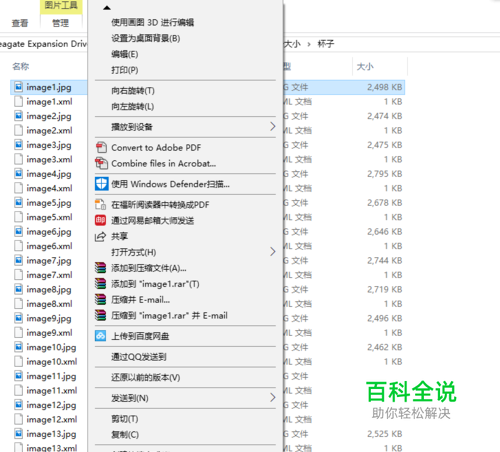Image resolution: width=500 pixels, height=452 pixels.
Task: Select file image12.xml
Action: 52,419
